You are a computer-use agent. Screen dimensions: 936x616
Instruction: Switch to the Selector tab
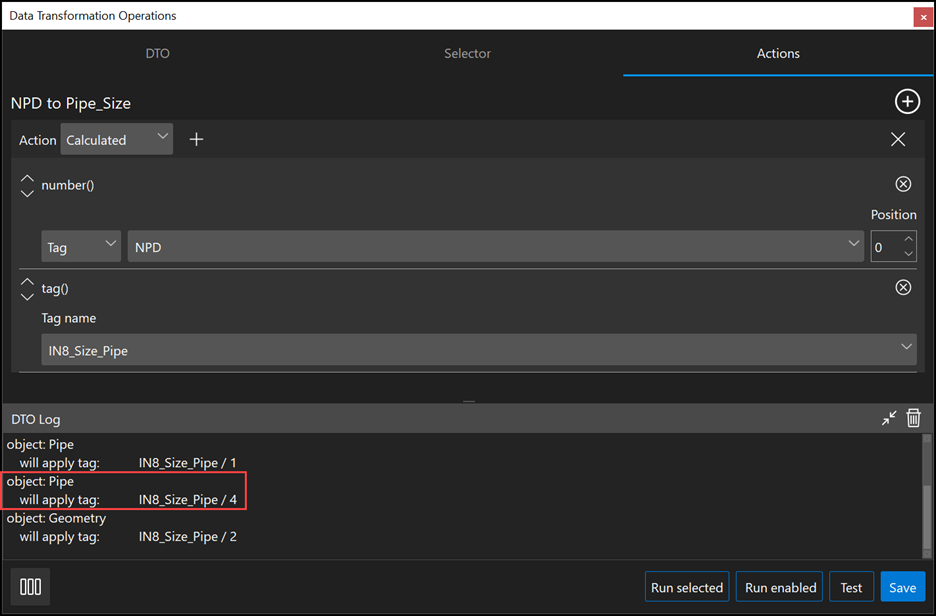point(467,54)
